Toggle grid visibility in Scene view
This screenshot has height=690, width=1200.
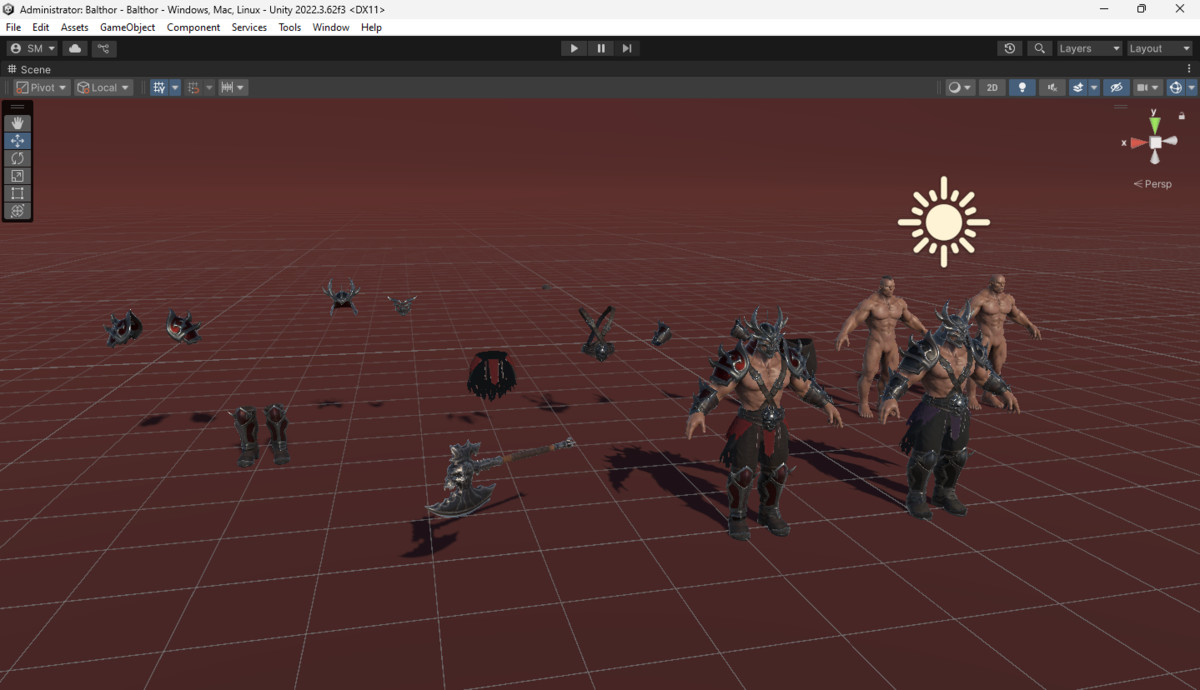[158, 88]
